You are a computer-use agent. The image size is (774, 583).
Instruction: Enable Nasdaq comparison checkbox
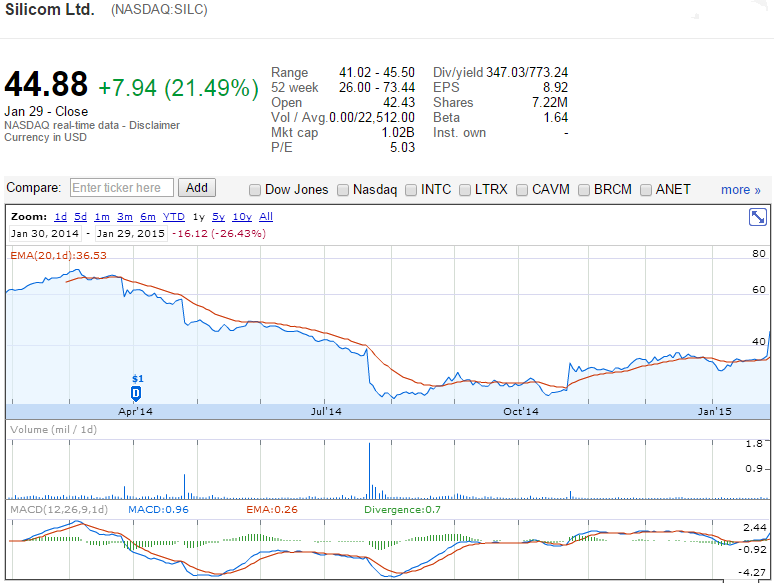[343, 190]
